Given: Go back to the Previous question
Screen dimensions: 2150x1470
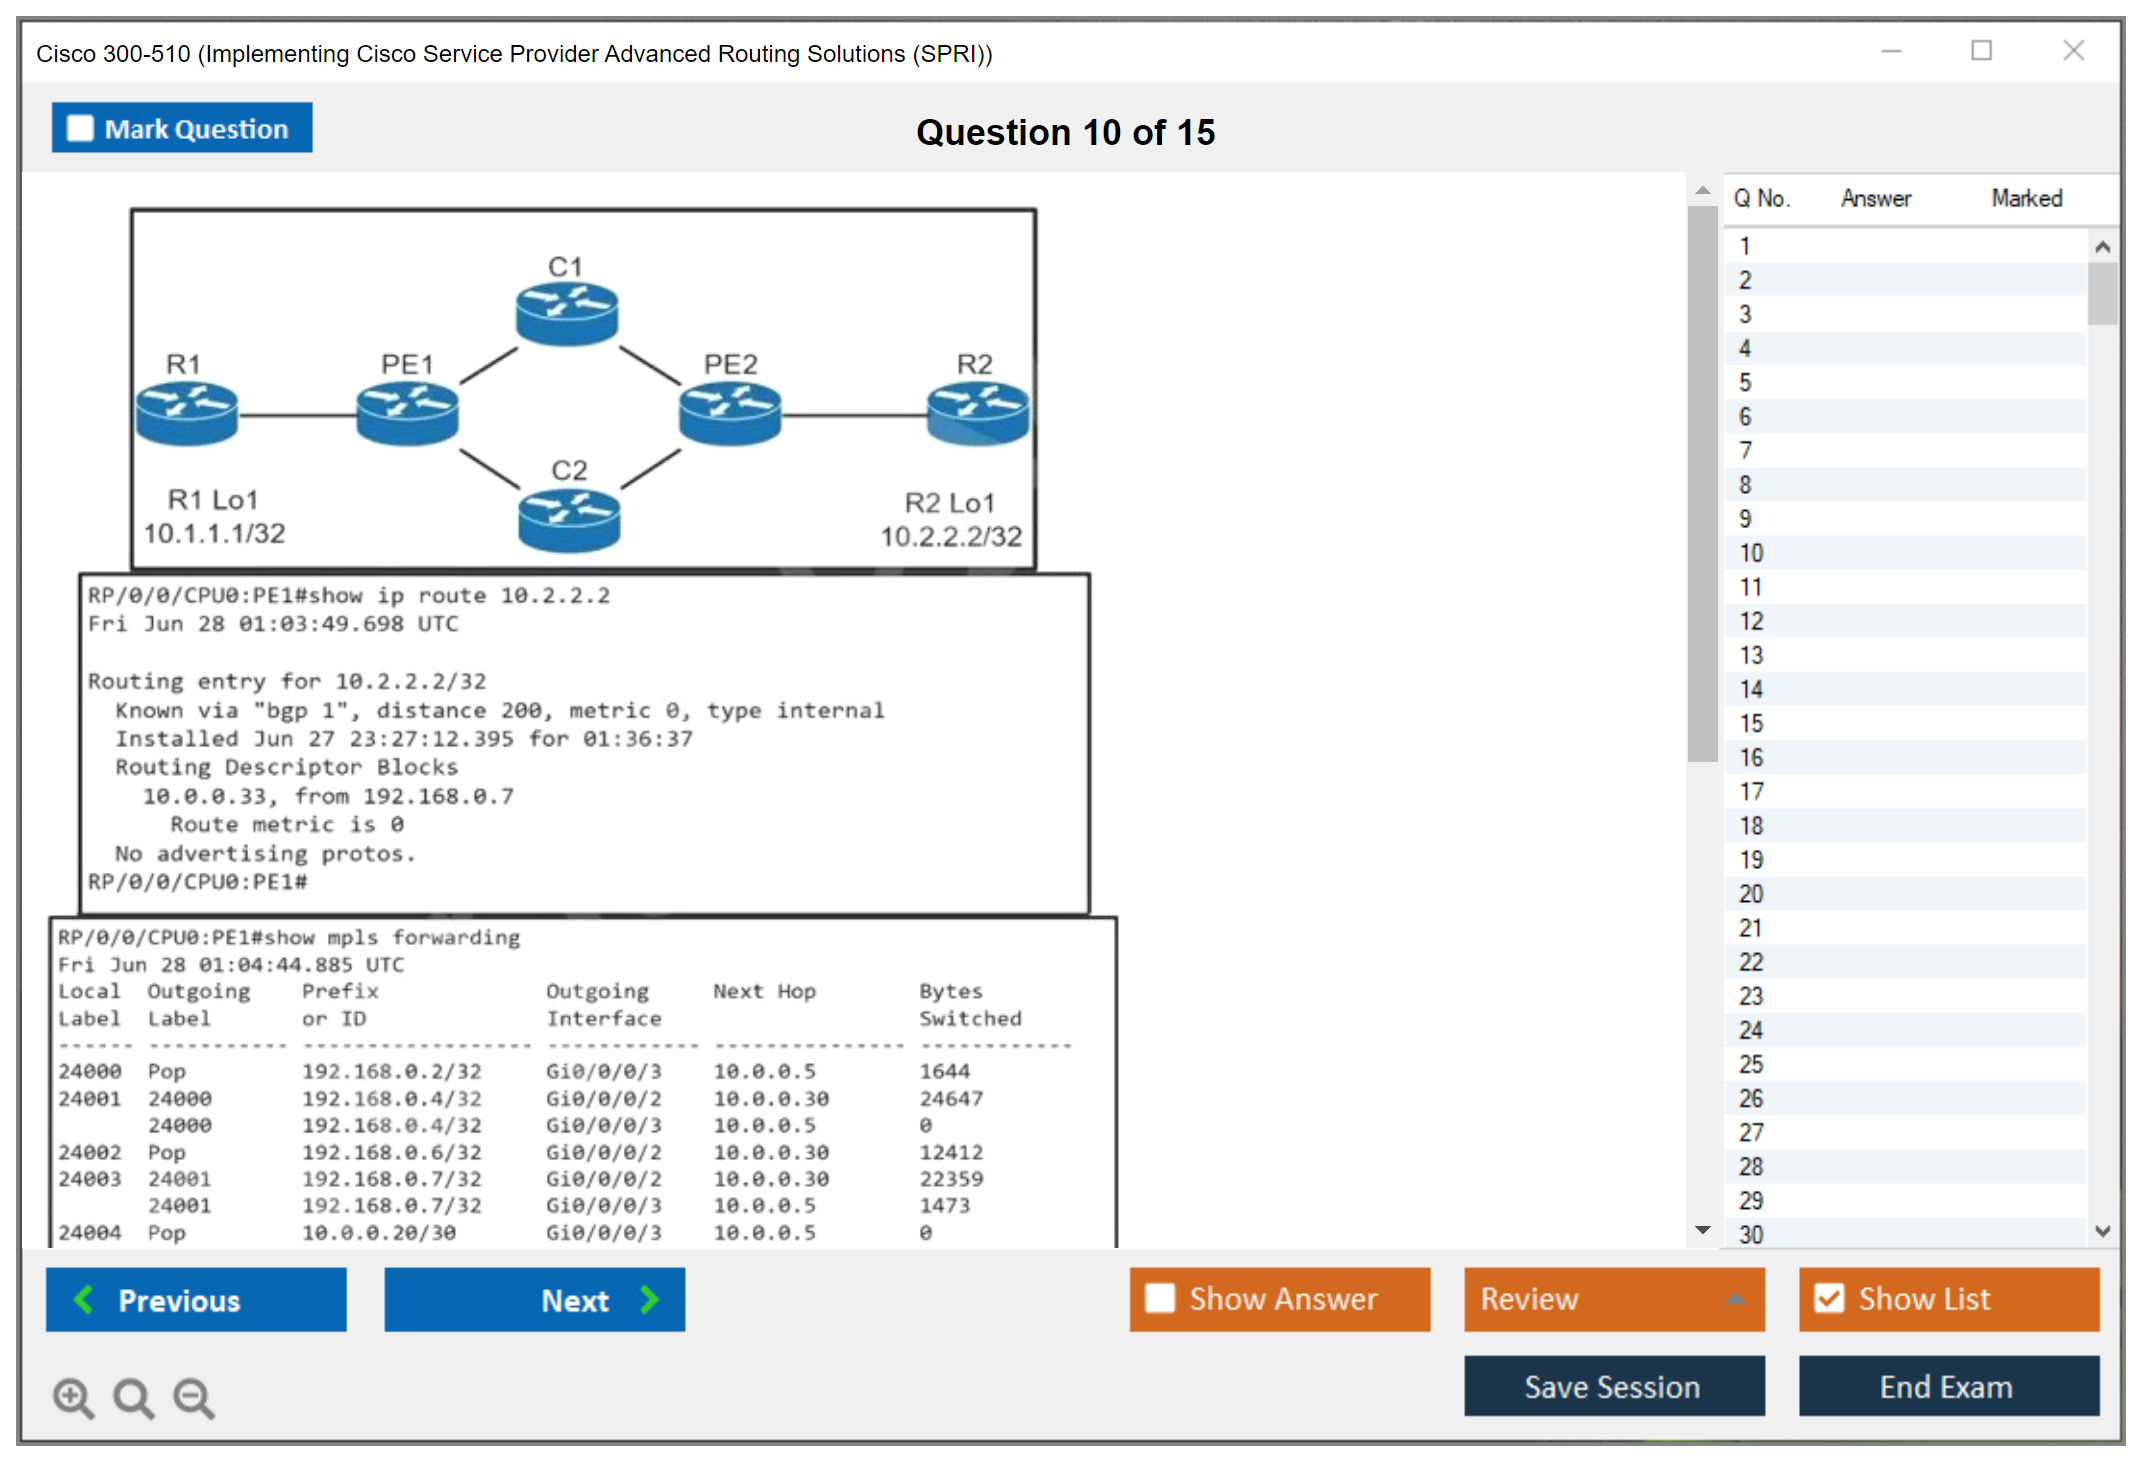Looking at the screenshot, I should [x=196, y=1299].
